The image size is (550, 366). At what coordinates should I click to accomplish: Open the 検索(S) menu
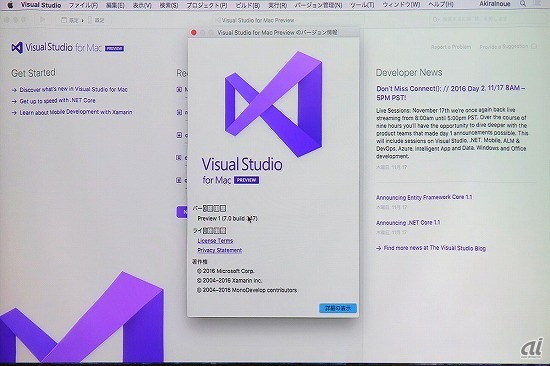[169, 5]
